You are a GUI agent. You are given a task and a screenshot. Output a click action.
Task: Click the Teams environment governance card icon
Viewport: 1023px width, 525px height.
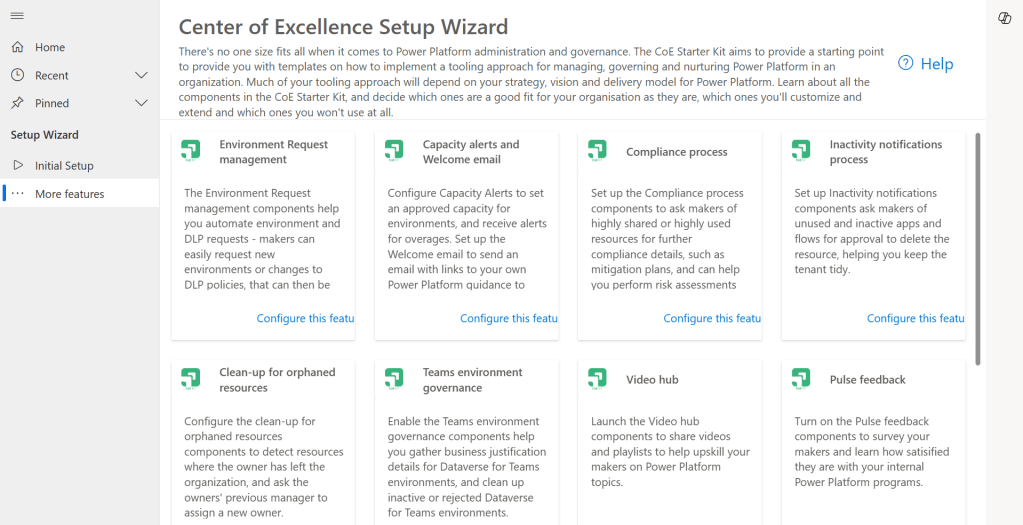pos(394,379)
